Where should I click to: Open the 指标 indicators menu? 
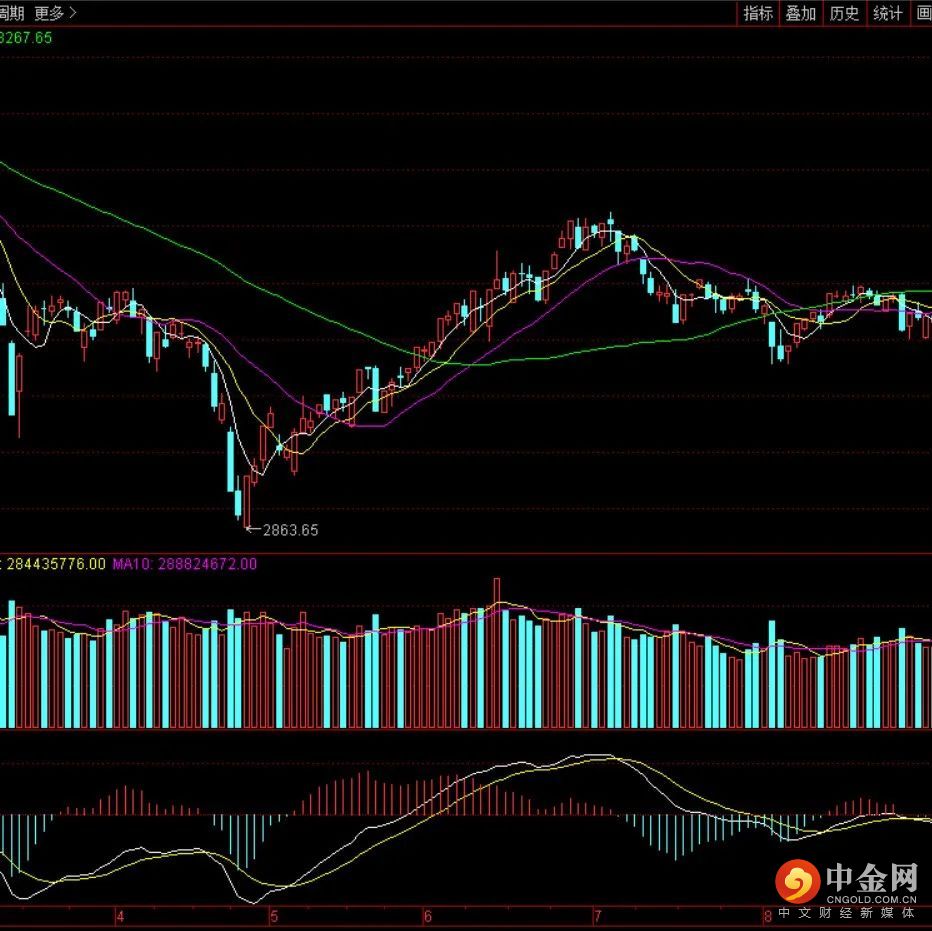(x=758, y=13)
